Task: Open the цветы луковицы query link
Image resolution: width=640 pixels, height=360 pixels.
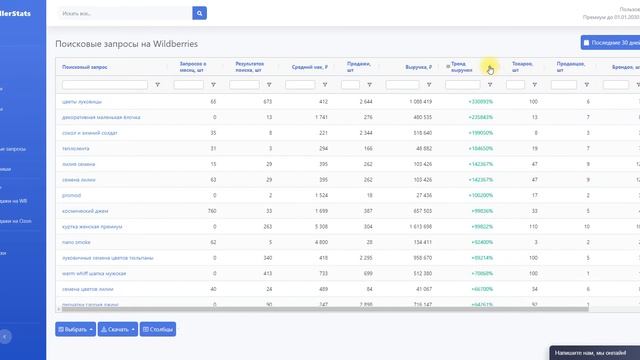Action: [82, 102]
